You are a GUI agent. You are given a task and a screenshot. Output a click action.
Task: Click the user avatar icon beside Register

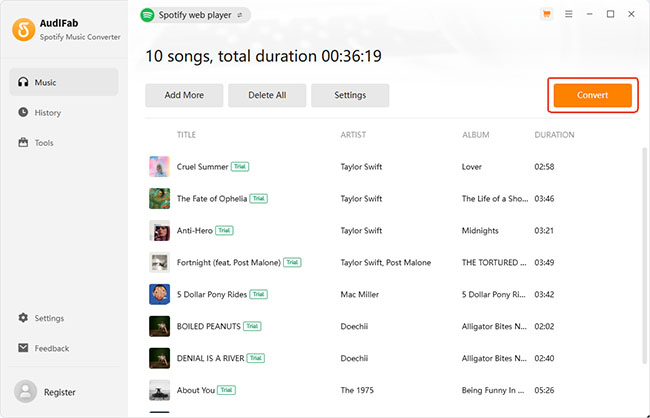25,391
